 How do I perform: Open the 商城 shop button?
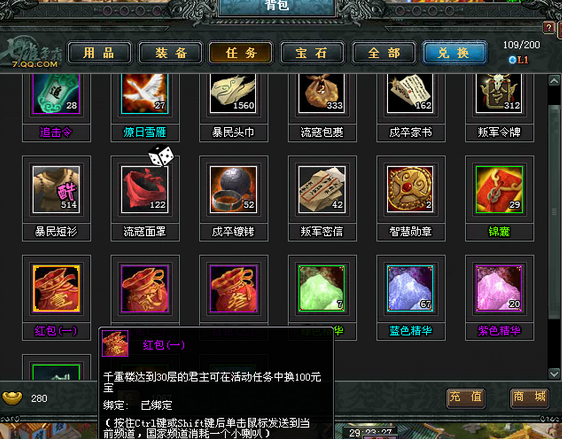(x=529, y=397)
